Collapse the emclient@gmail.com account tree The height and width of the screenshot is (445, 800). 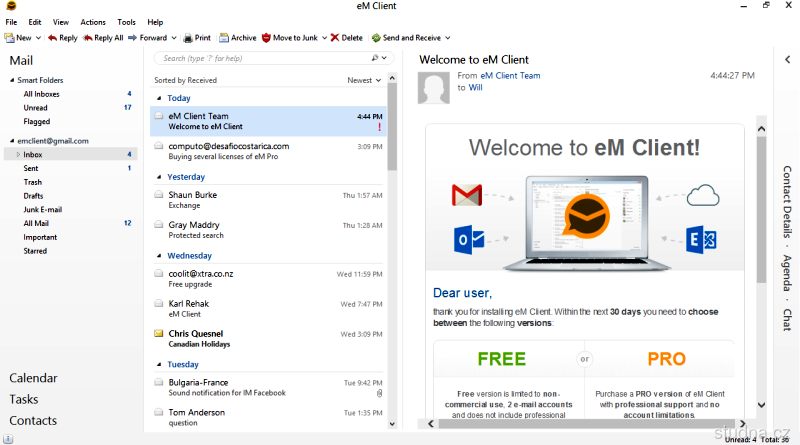click(12, 140)
